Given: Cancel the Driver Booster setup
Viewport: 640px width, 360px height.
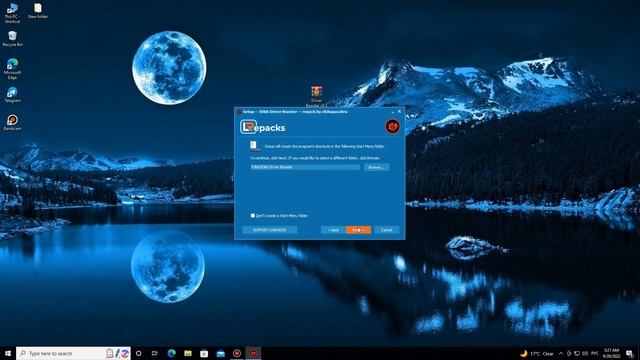Looking at the screenshot, I should click(x=387, y=230).
